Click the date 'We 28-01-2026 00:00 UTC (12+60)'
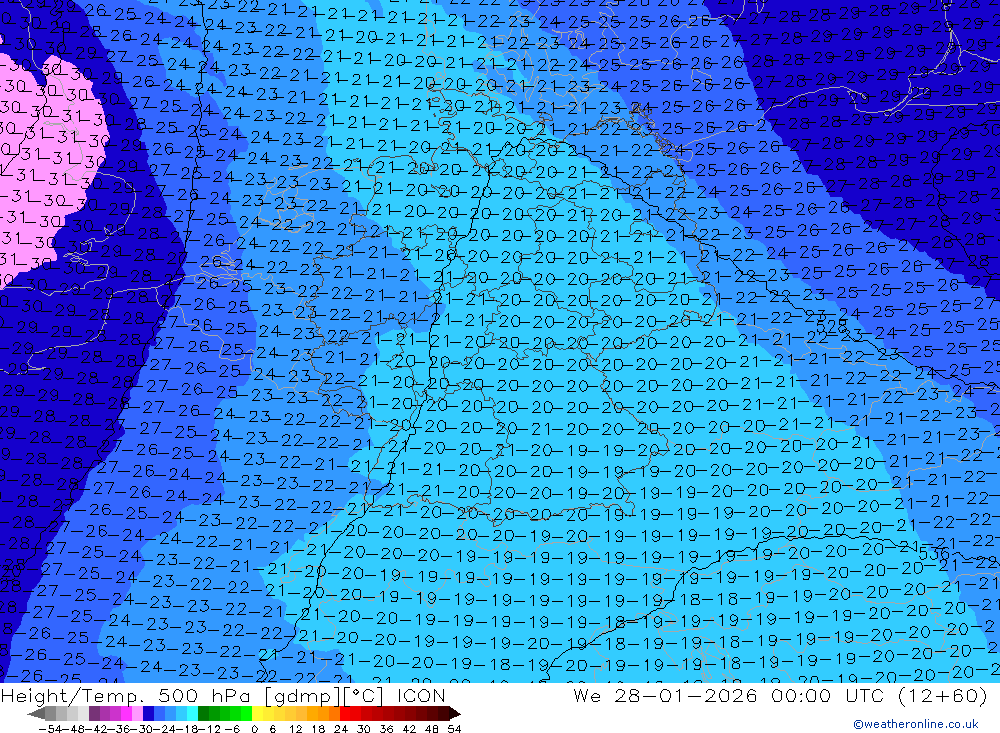1000x733 pixels. click(780, 695)
